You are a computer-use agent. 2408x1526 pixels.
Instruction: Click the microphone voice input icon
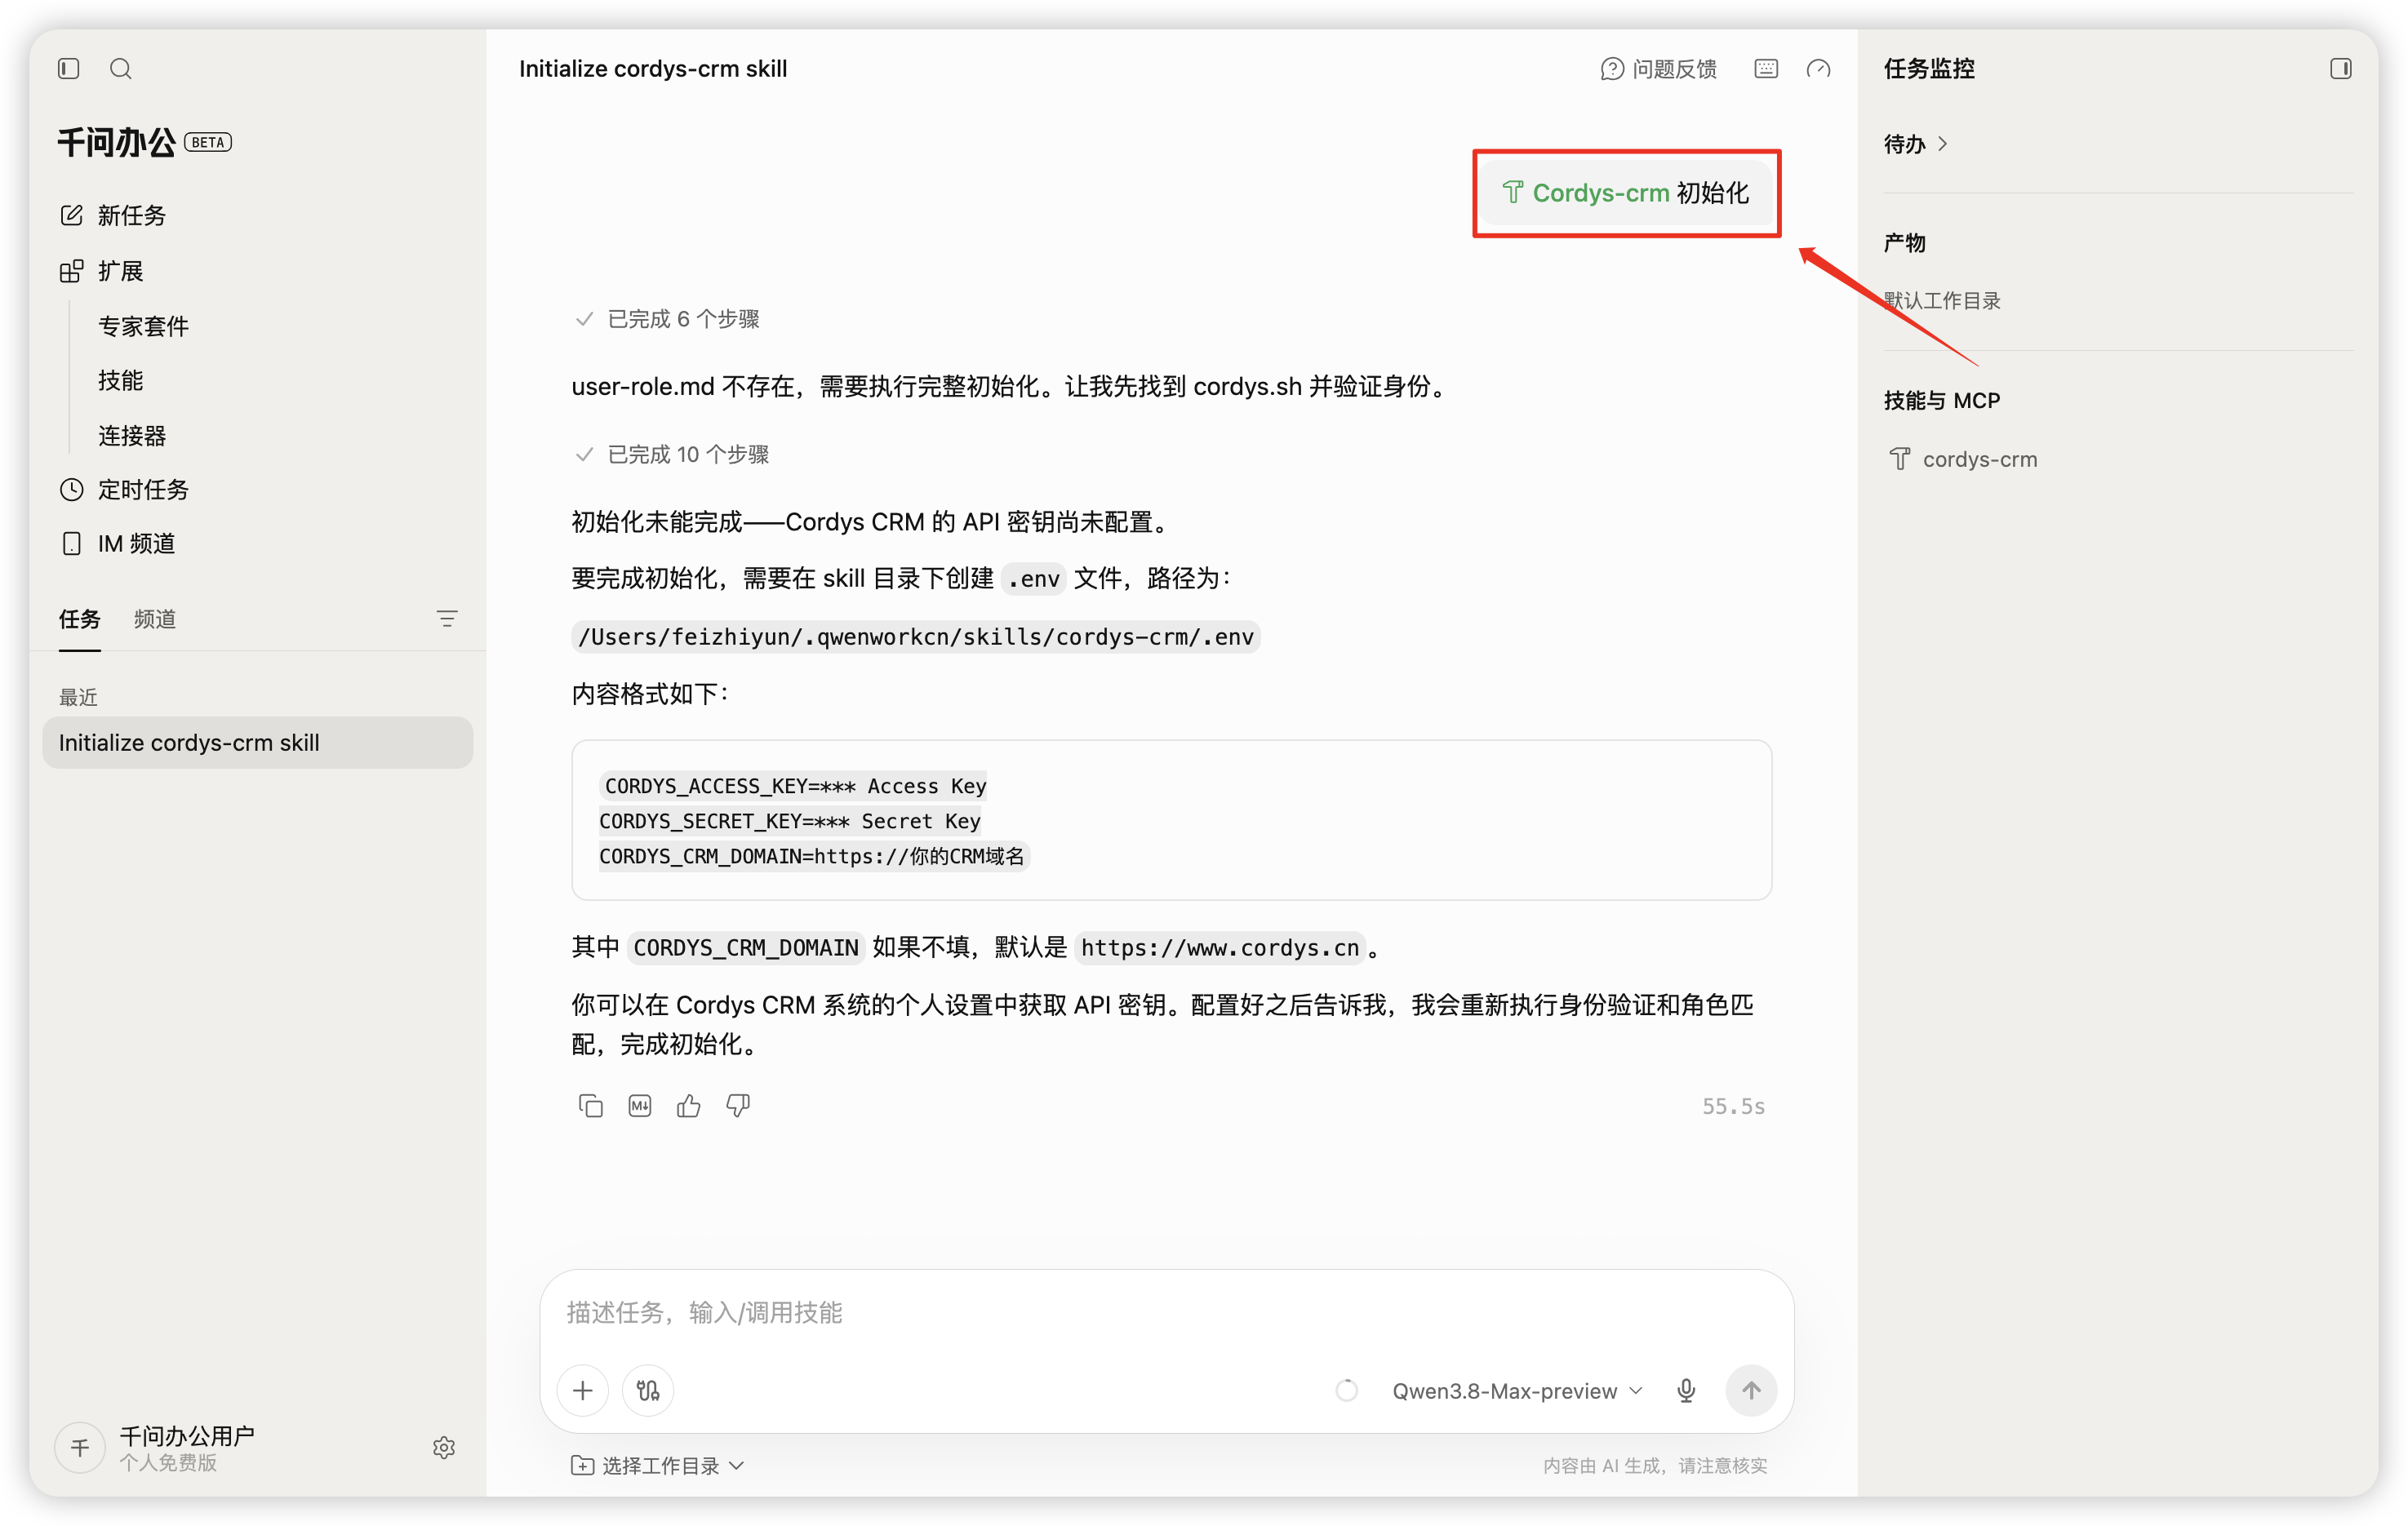click(x=1686, y=1390)
